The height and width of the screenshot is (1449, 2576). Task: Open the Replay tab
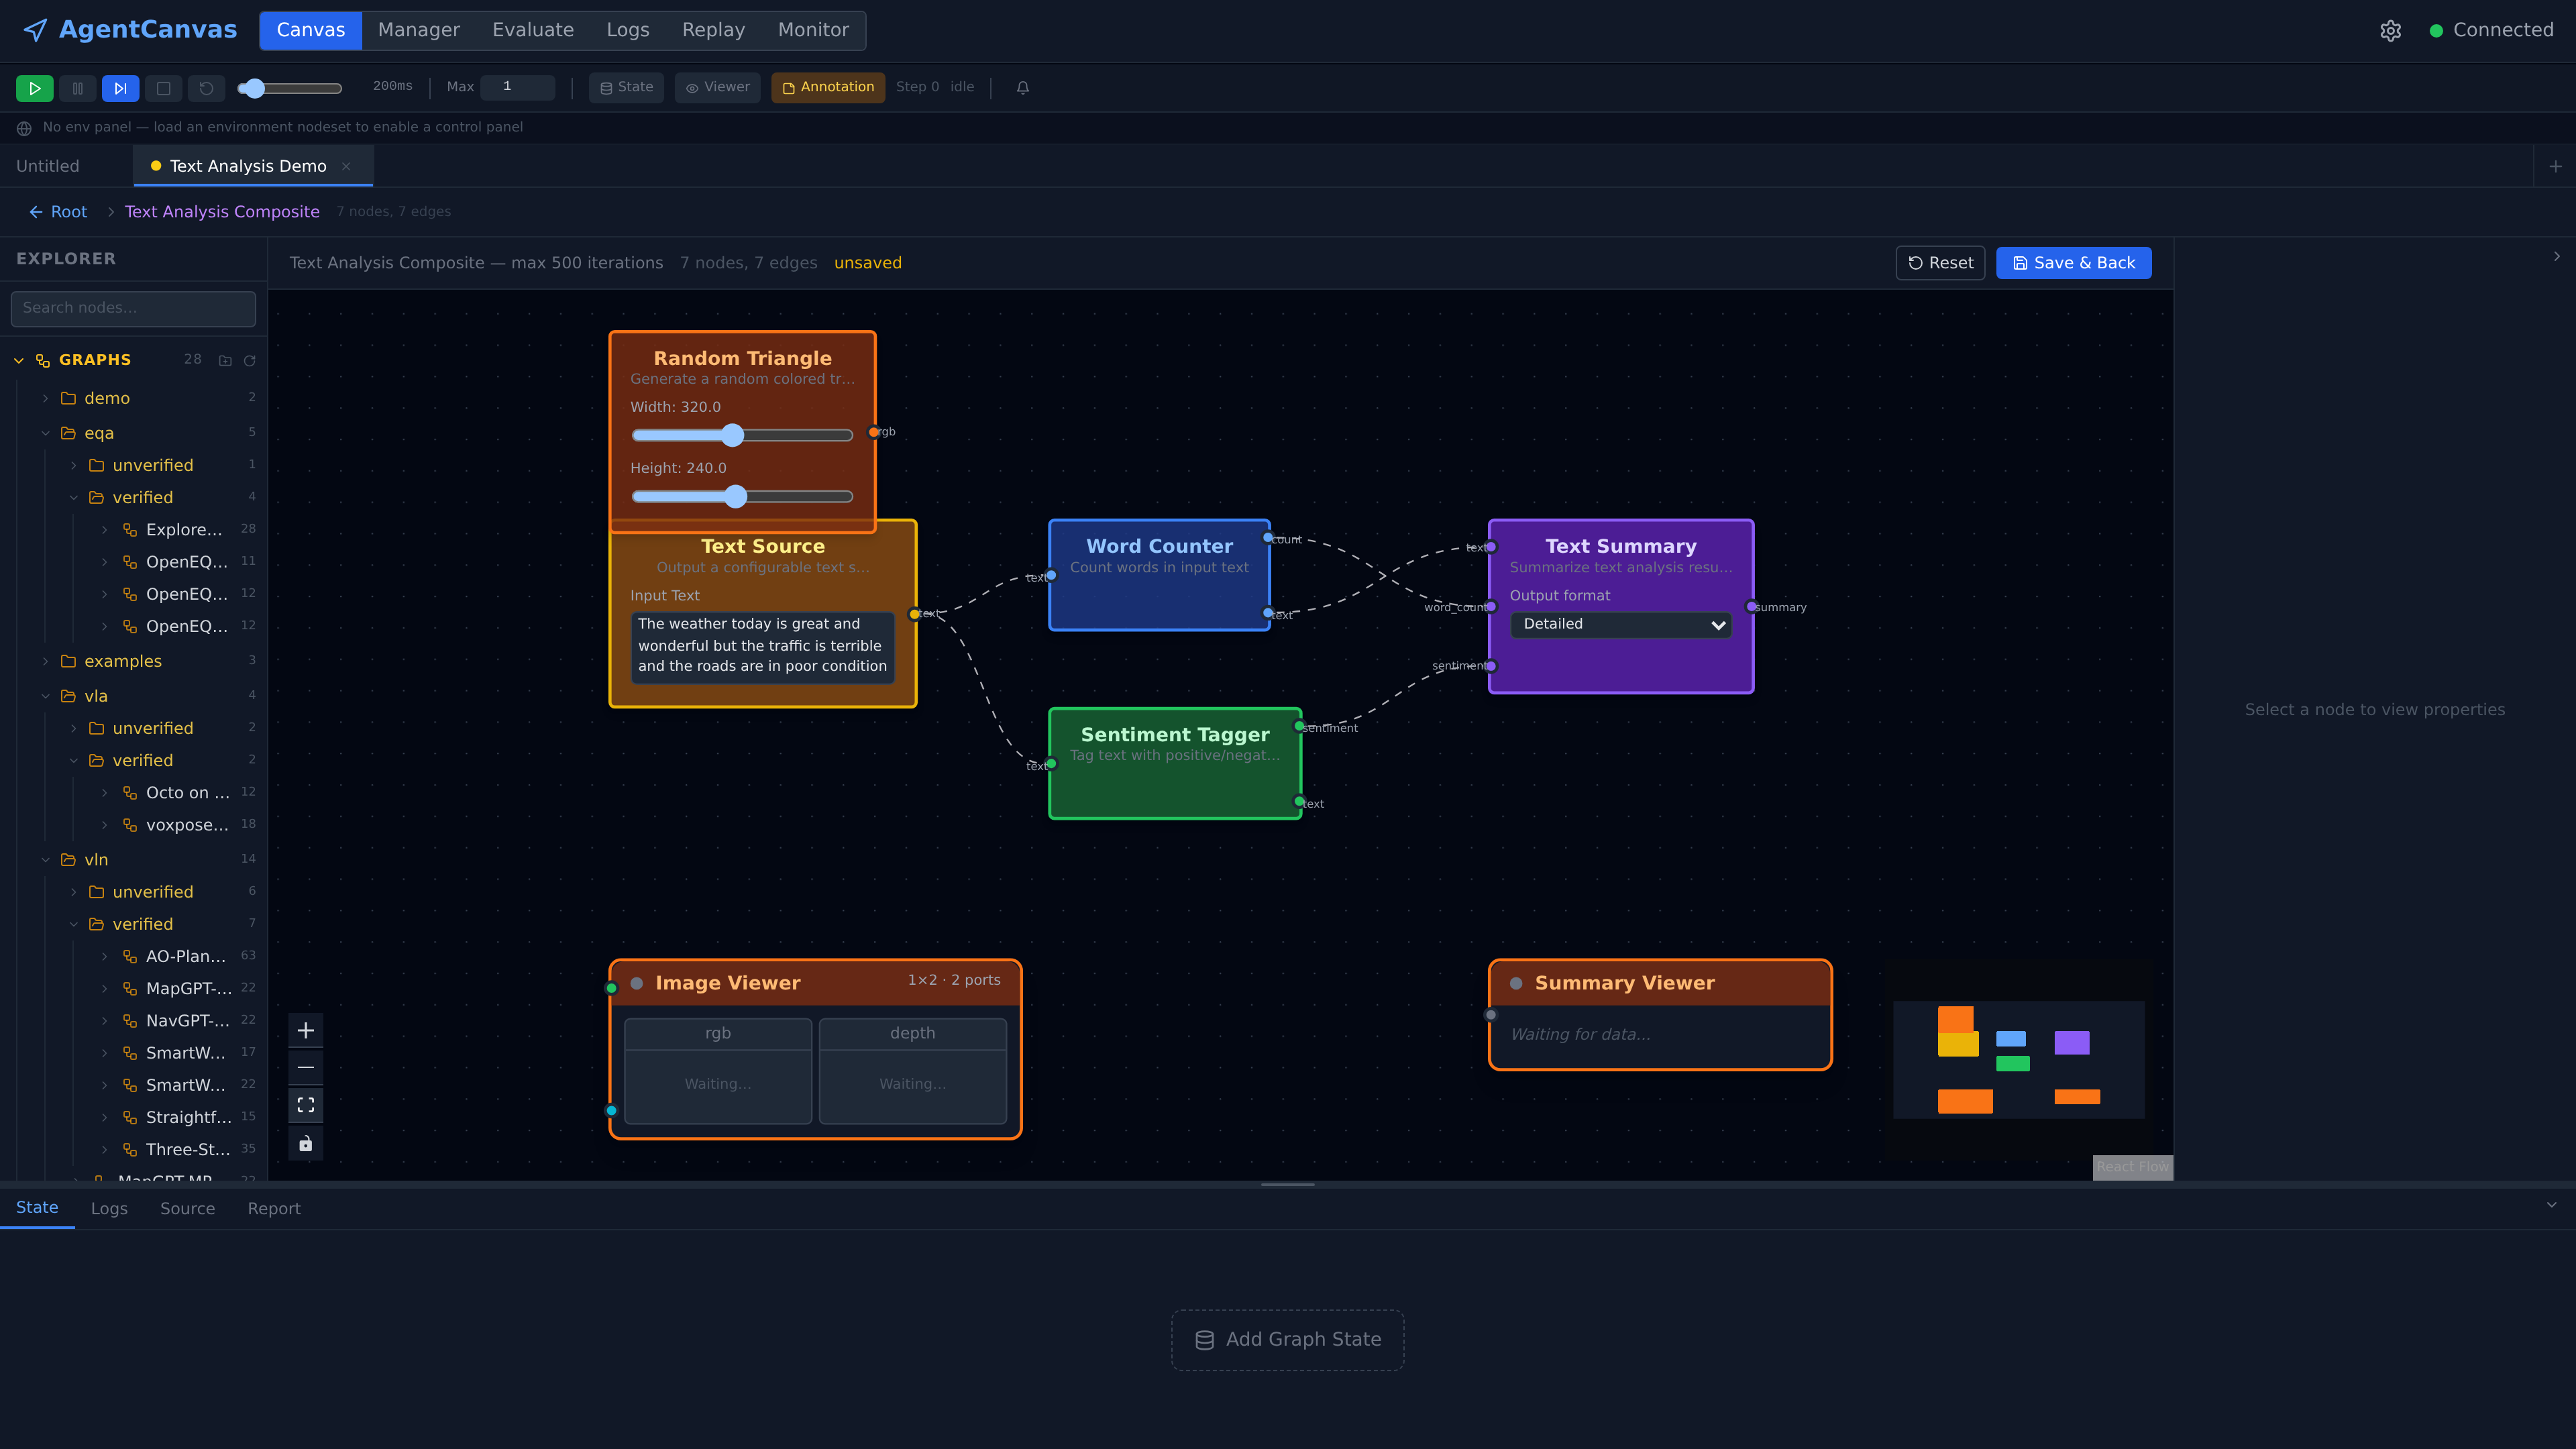(713, 30)
